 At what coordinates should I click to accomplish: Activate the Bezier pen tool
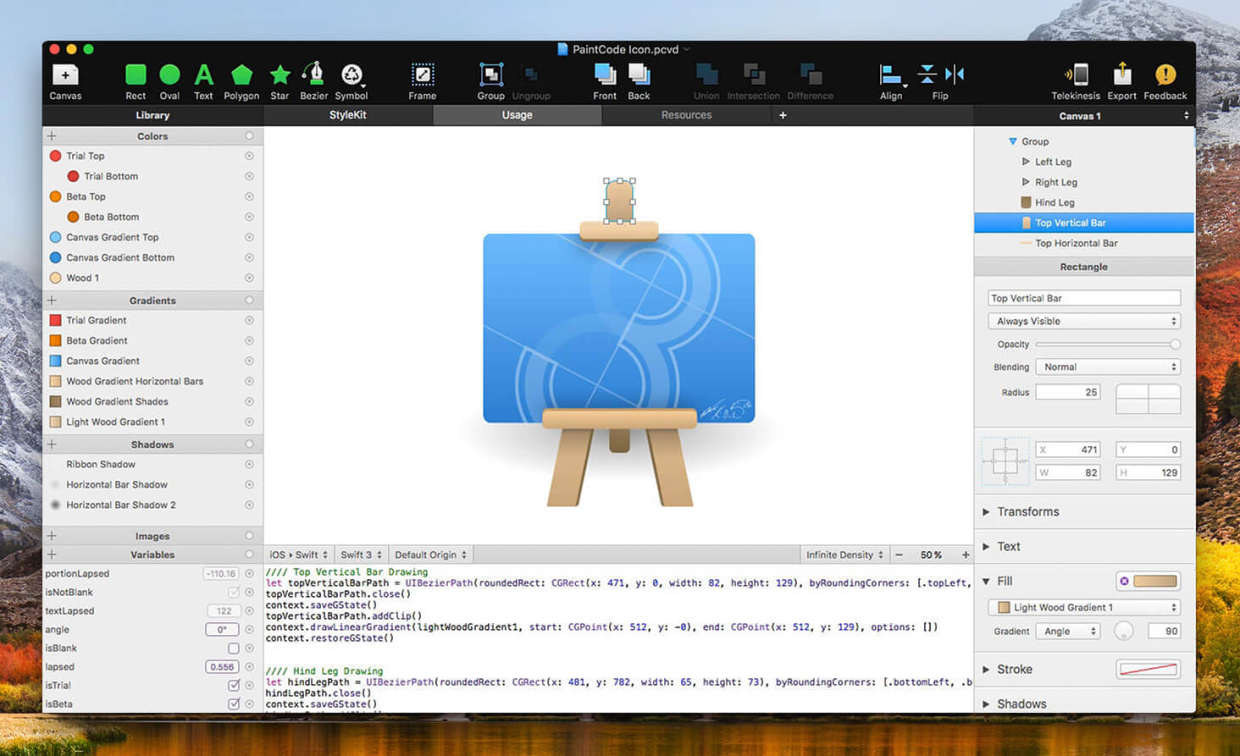click(314, 81)
